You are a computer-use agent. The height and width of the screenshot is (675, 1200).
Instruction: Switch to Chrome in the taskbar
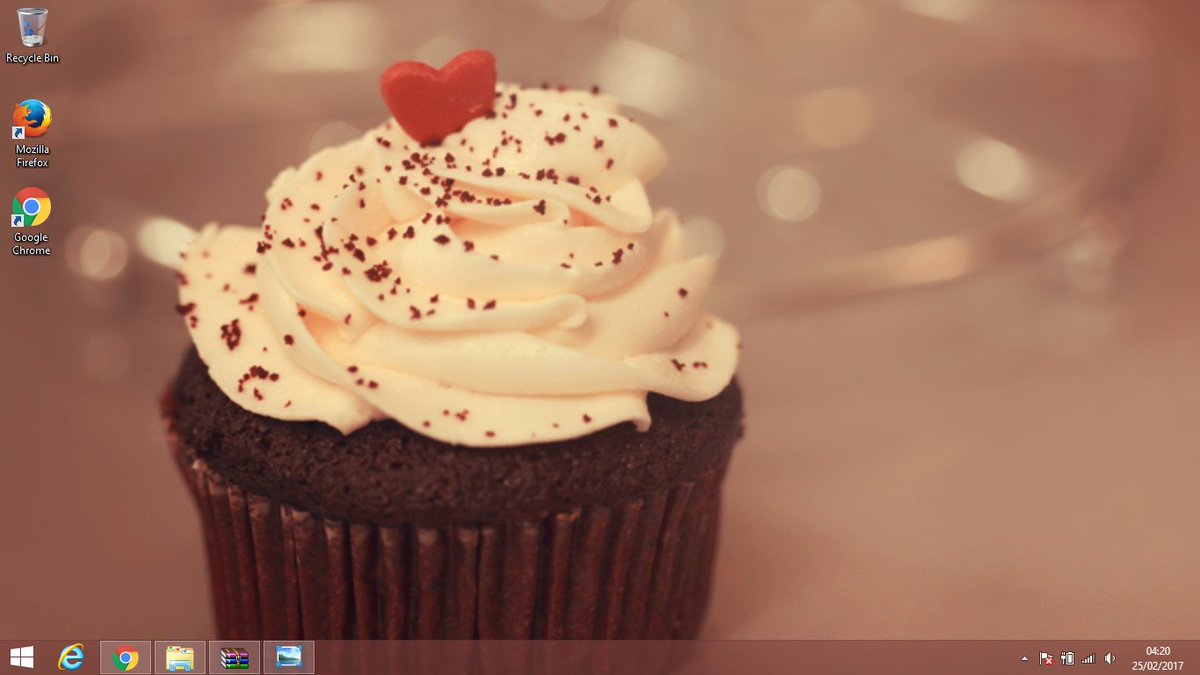point(126,657)
